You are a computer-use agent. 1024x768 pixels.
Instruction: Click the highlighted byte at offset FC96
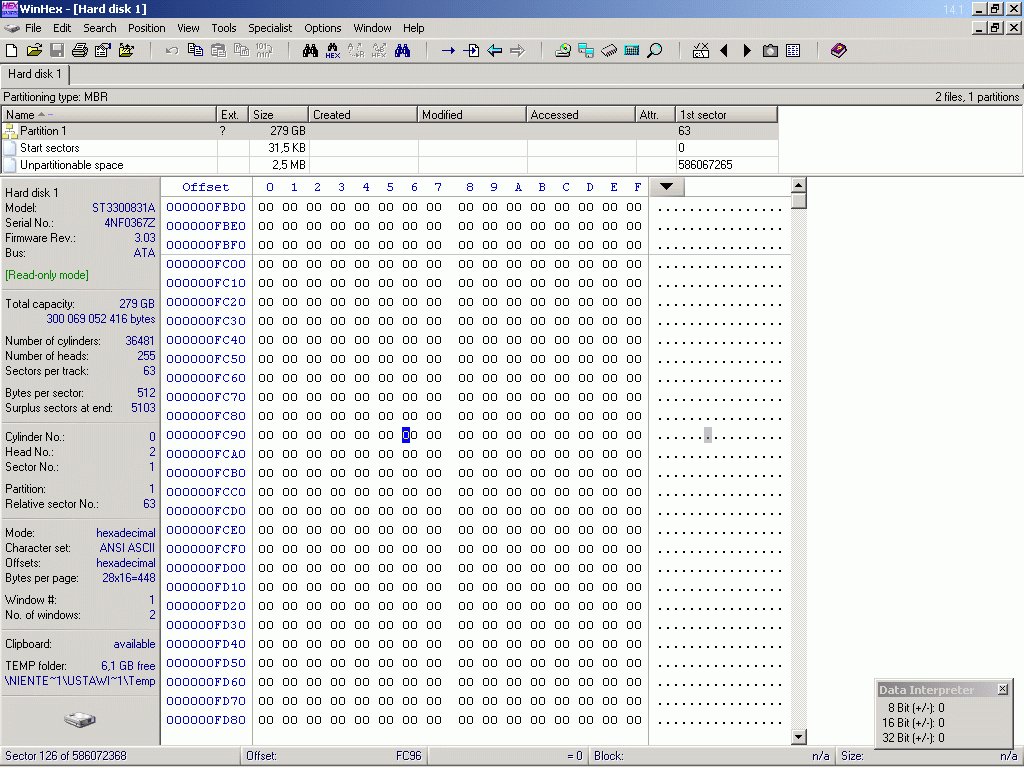[x=409, y=435]
